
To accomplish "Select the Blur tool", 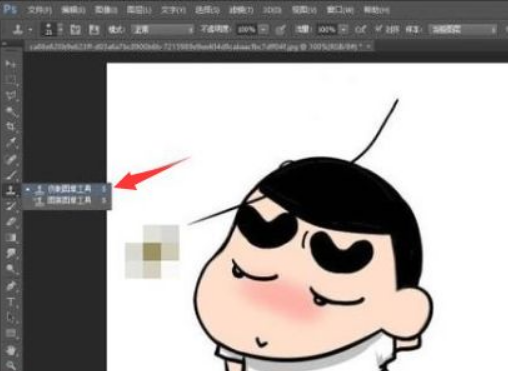I will [x=10, y=253].
